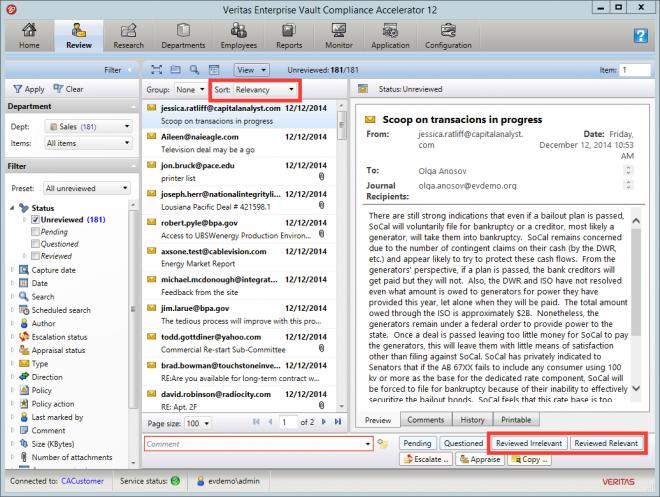Open the Reports section
Image resolution: width=660 pixels, height=497 pixels.
coord(289,36)
